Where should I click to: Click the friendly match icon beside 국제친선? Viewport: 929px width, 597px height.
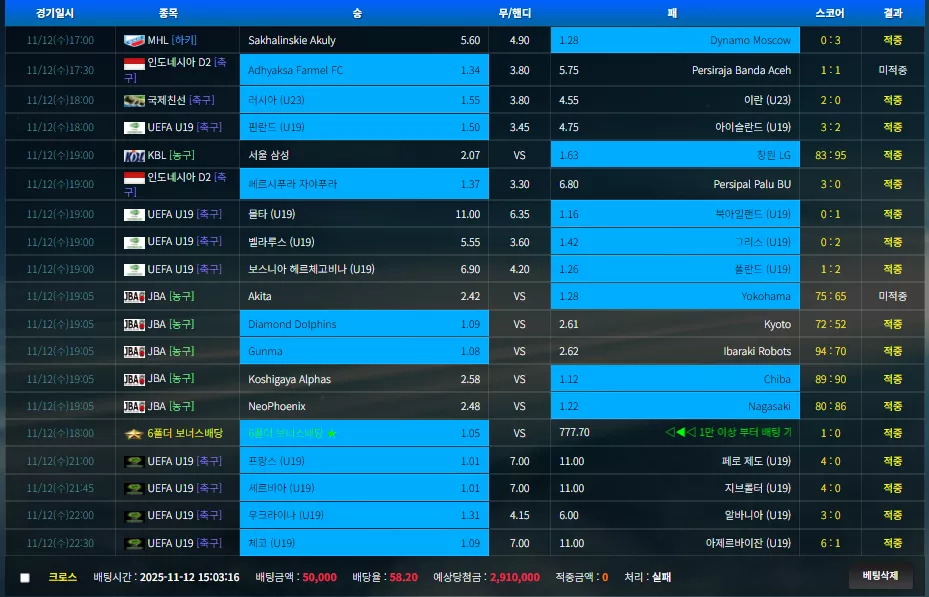pyautogui.click(x=134, y=101)
